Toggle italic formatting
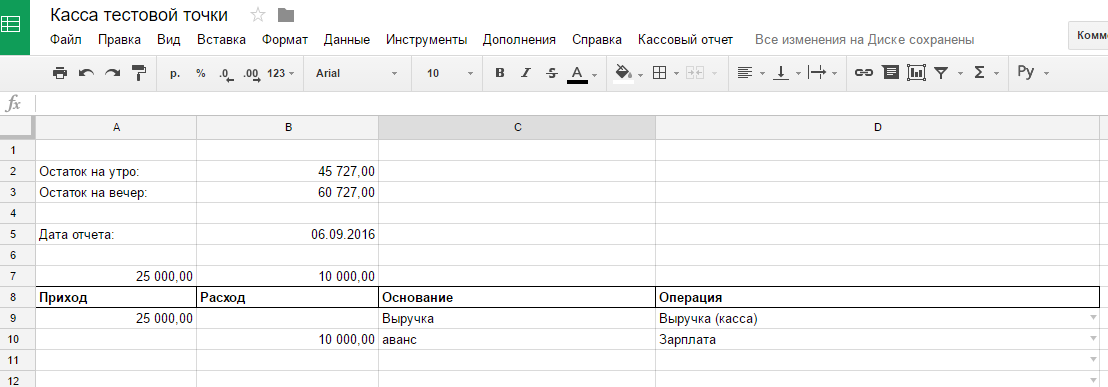The image size is (1108, 387). (525, 73)
